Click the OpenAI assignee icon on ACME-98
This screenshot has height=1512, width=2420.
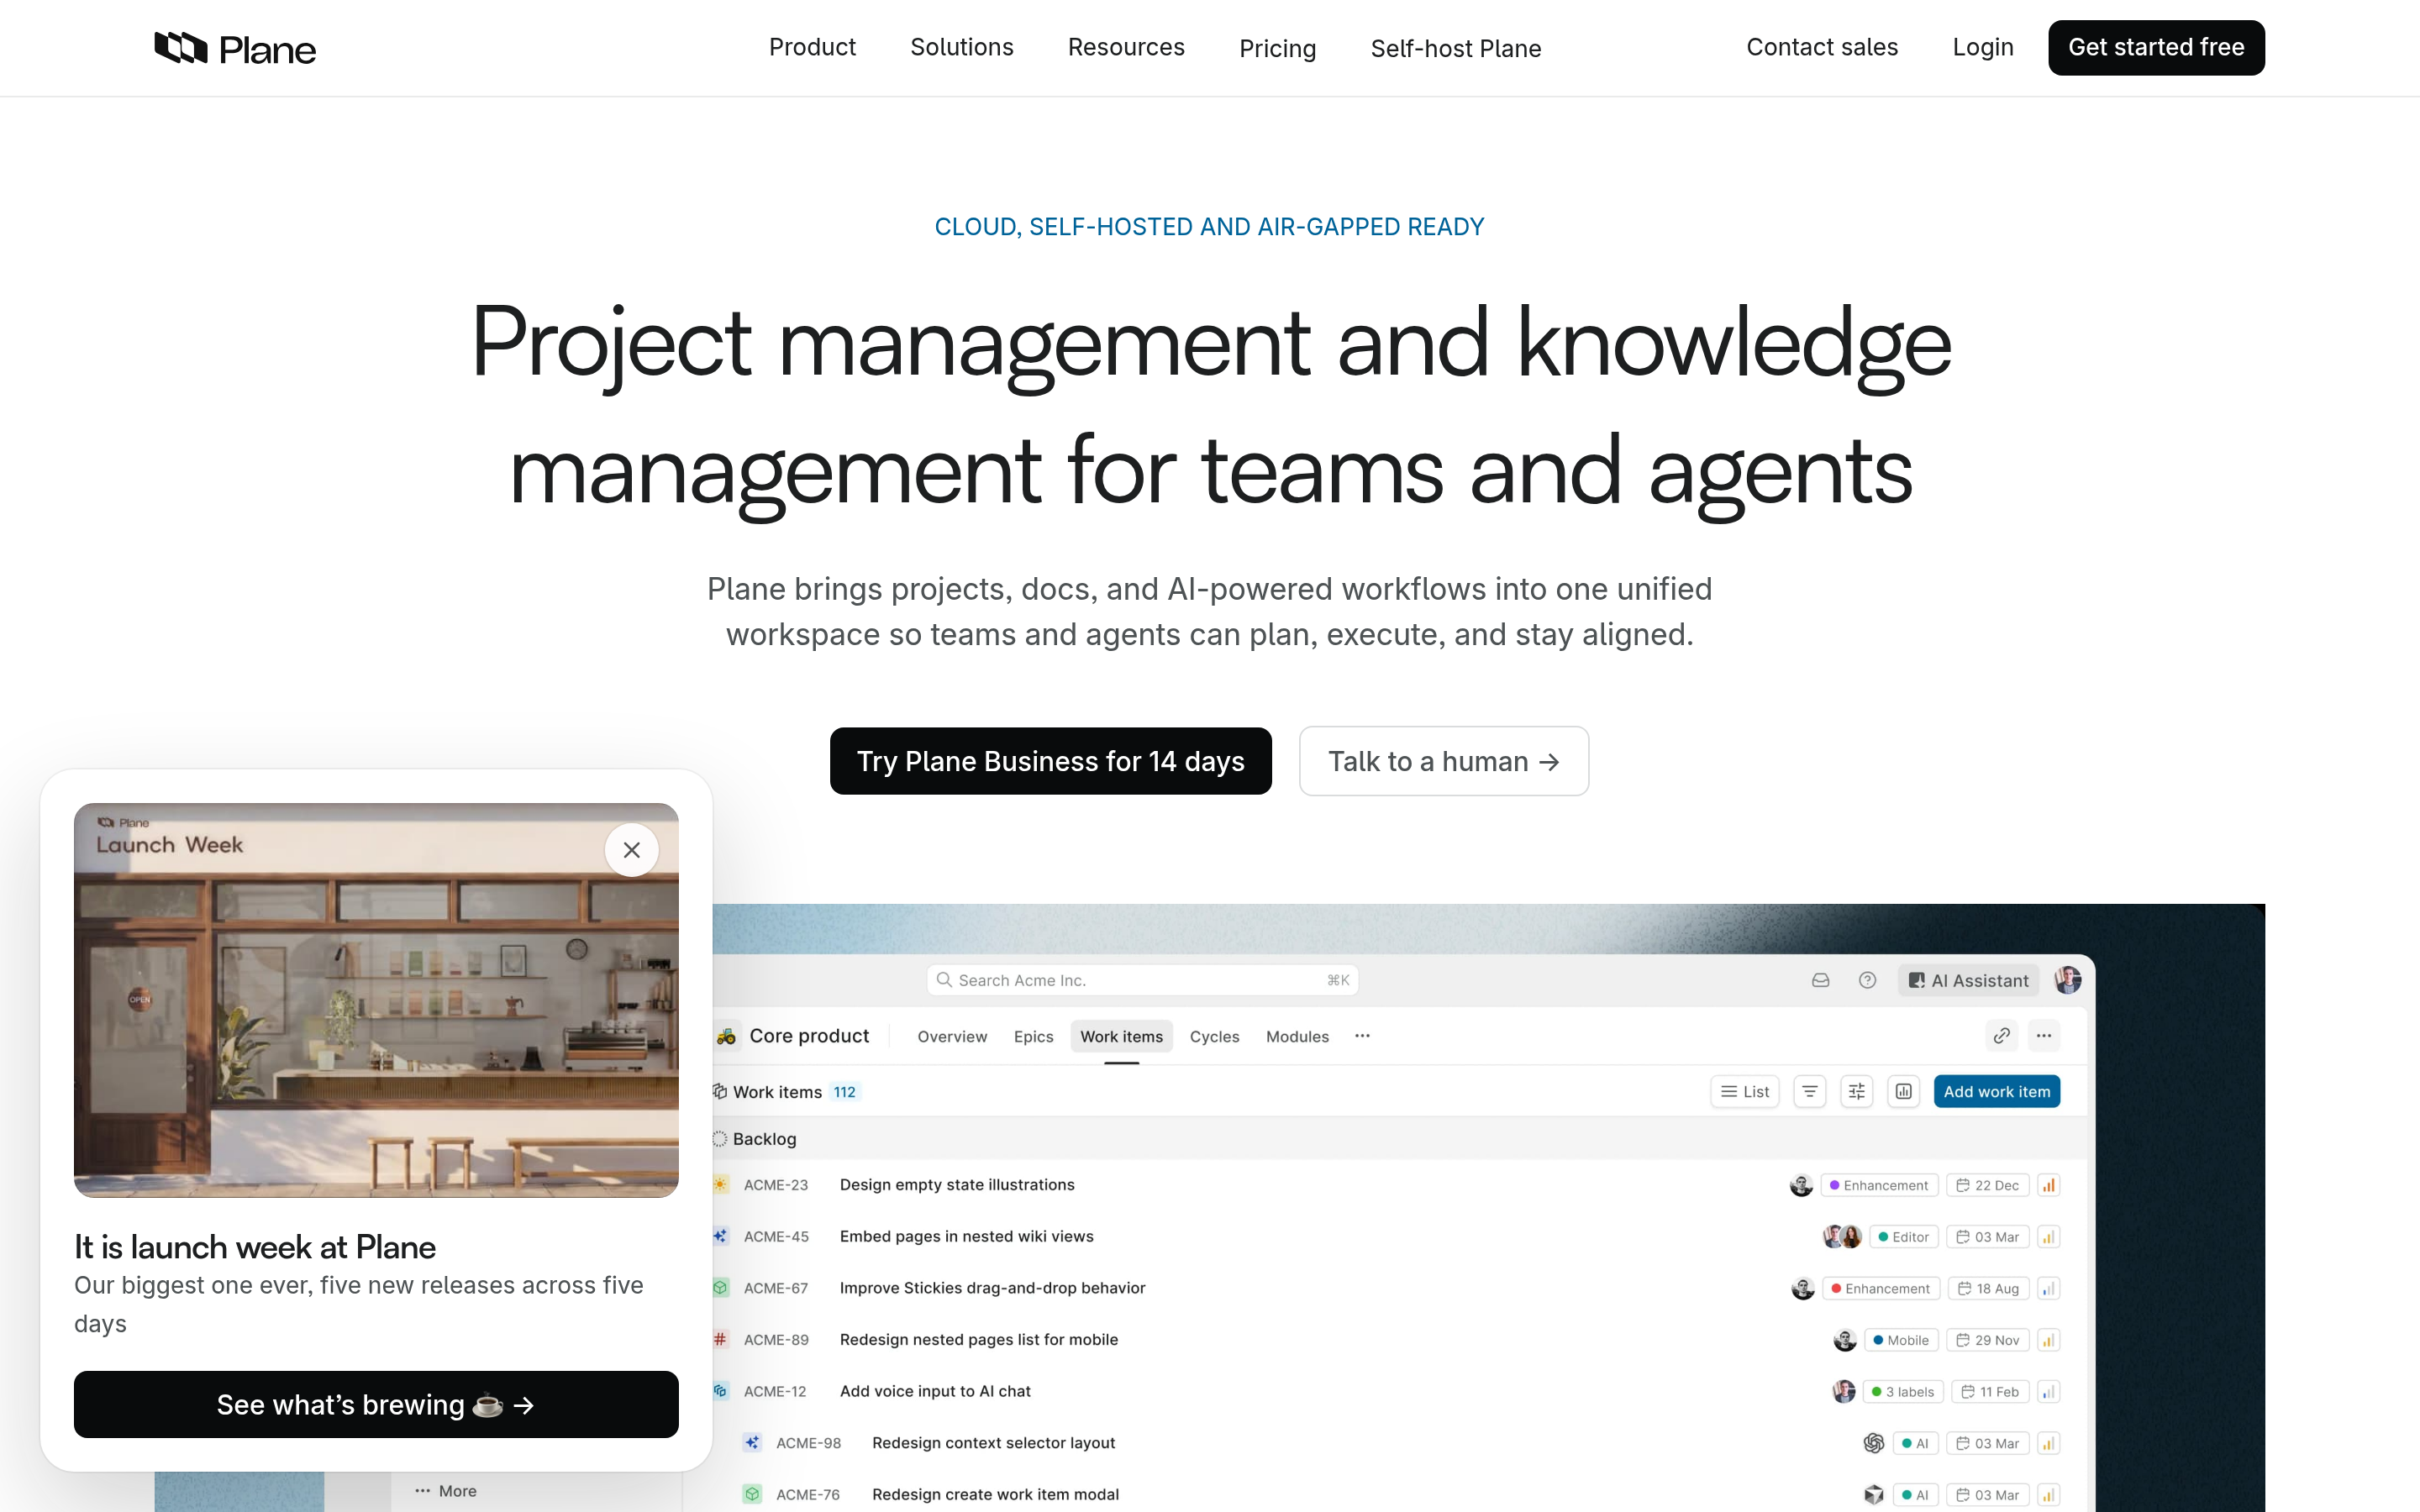[1873, 1443]
